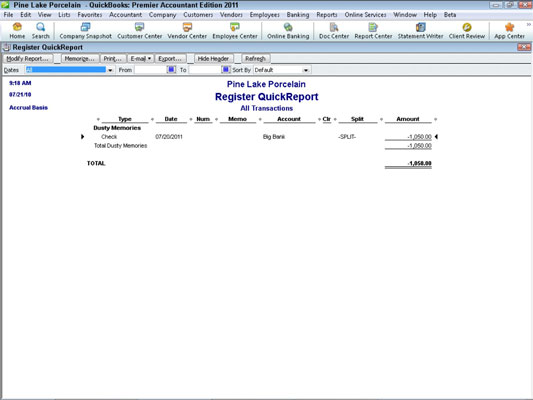
Task: Open the Reports menu
Action: click(327, 15)
